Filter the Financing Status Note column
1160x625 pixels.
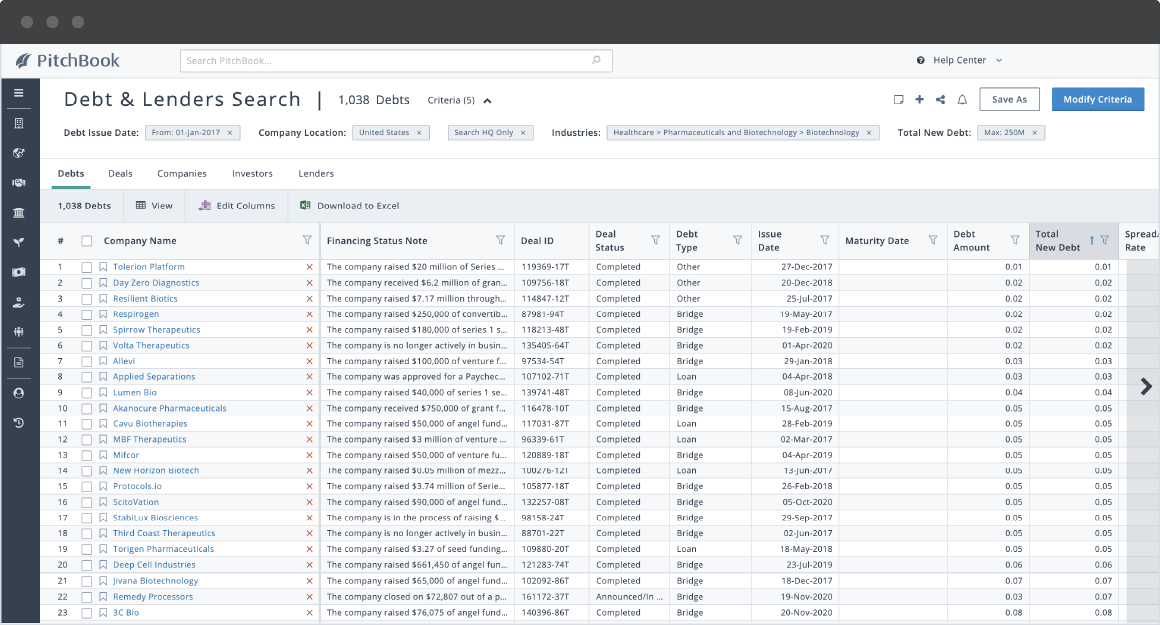[x=500, y=240]
